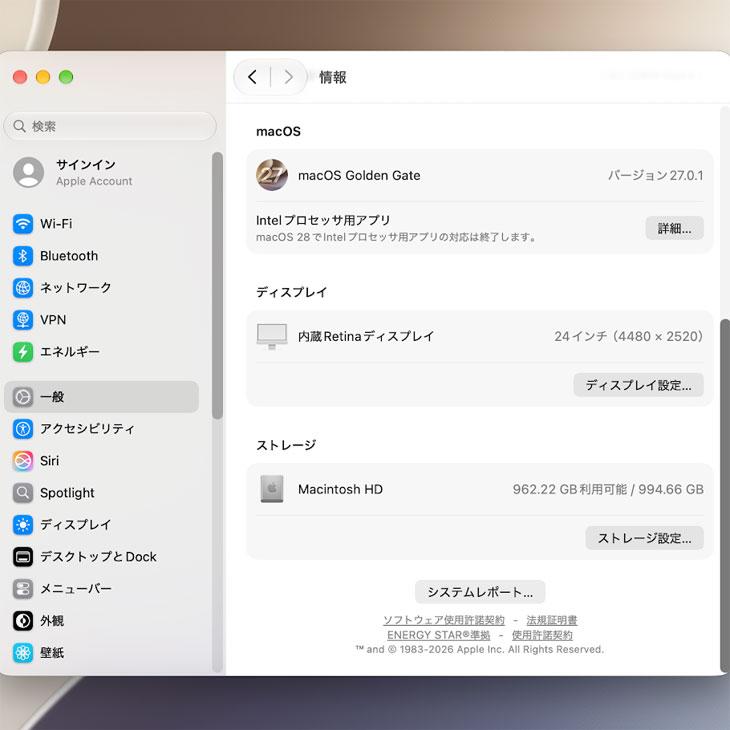Click 24インチ (4480 × 2520) text
The width and height of the screenshot is (730, 730).
(629, 336)
